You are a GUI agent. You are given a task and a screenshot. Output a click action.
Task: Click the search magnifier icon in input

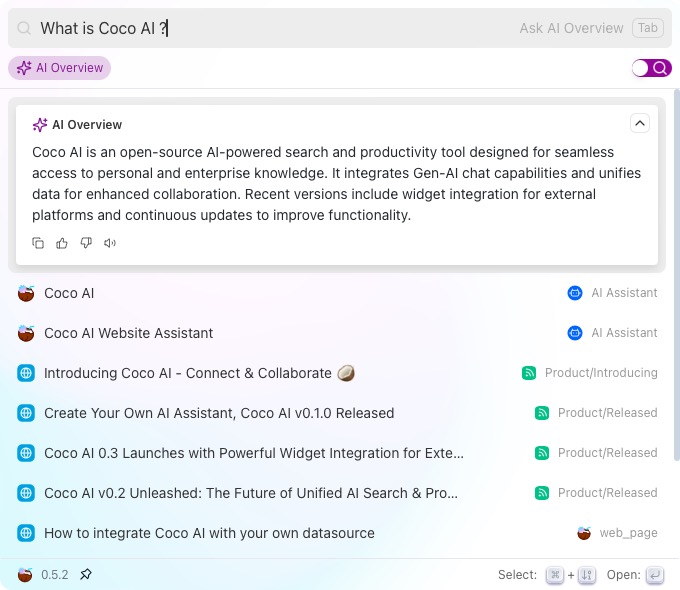click(x=24, y=28)
